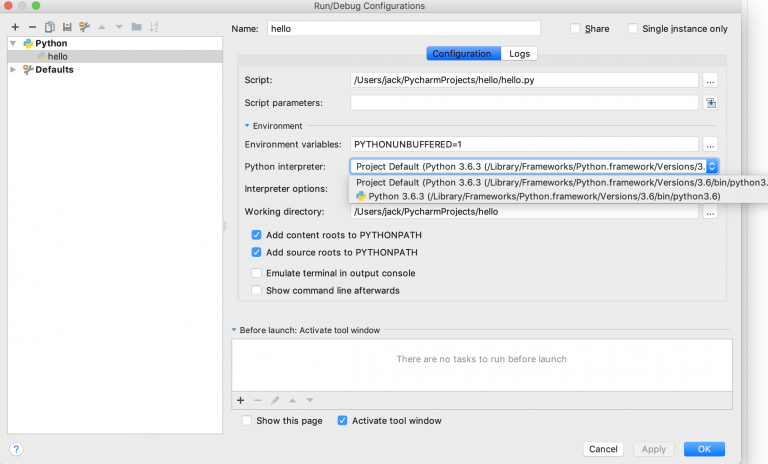Open the Script parameters expand editor icon
768x464 pixels.
pos(710,103)
